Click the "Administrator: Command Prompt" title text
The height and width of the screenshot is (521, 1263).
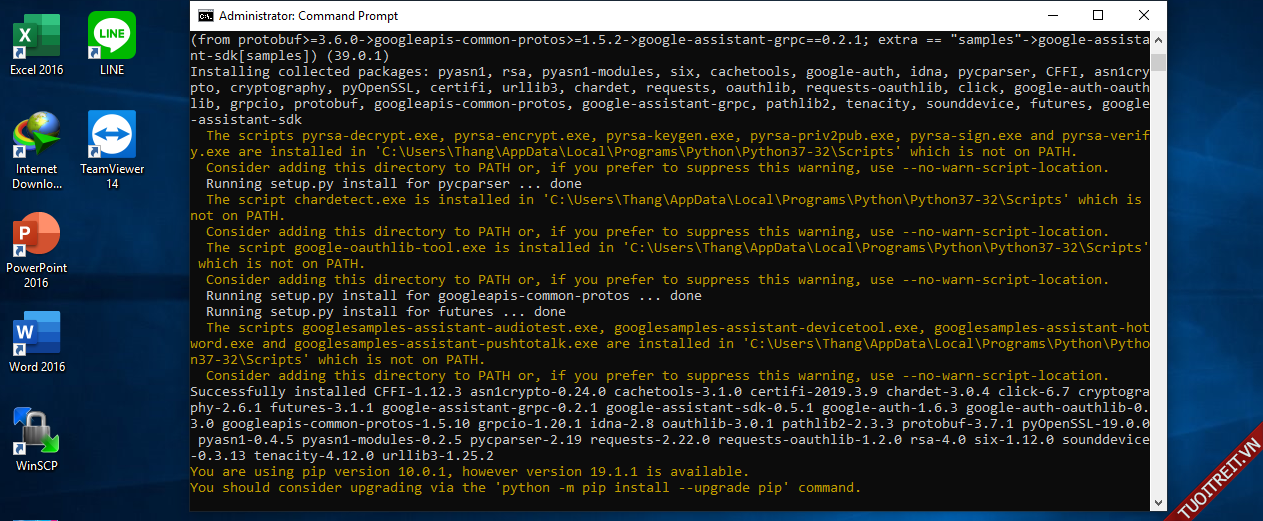pos(308,16)
